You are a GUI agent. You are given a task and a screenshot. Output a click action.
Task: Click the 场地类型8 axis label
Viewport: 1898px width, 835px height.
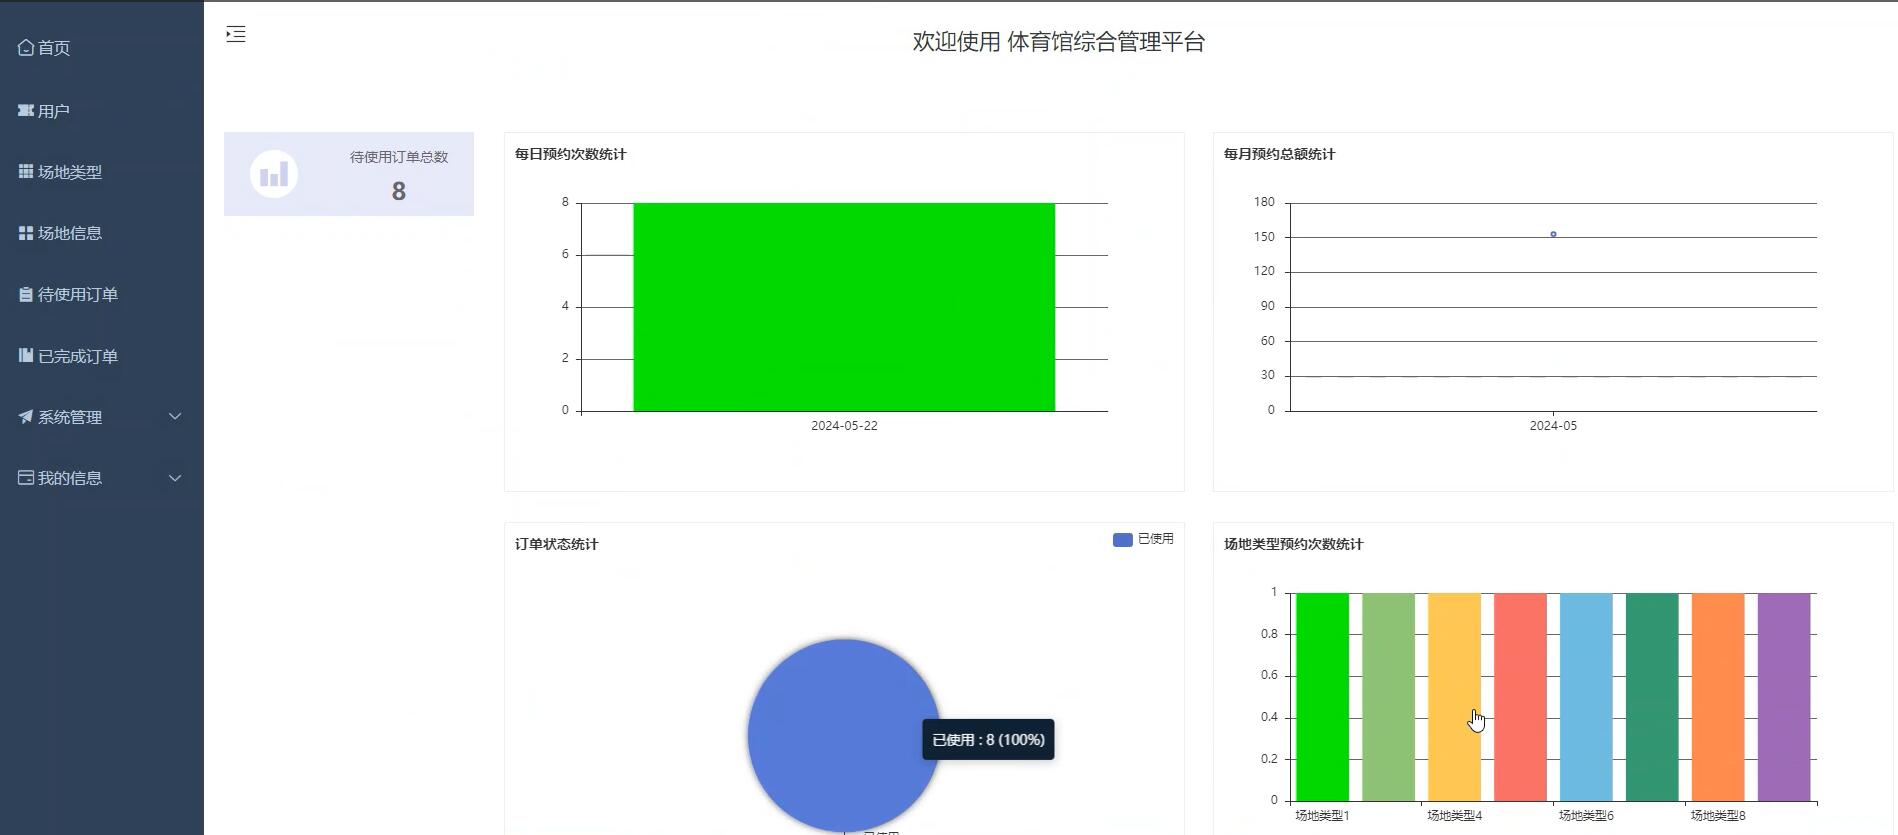tap(1718, 816)
